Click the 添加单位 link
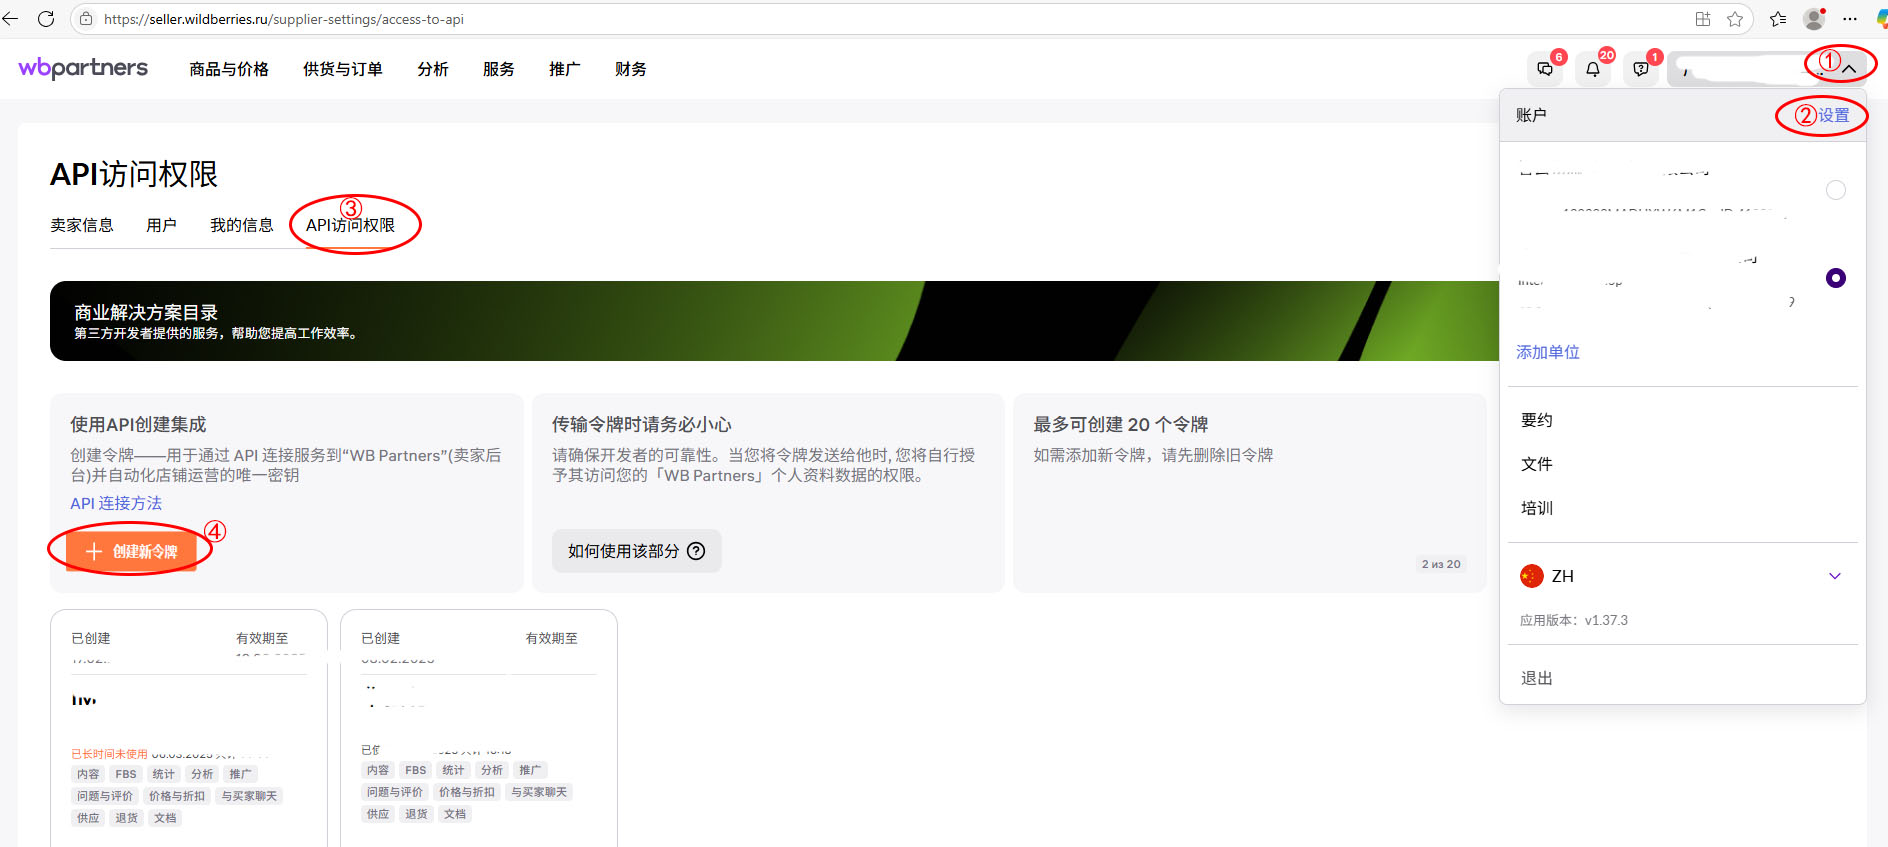This screenshot has height=847, width=1888. coord(1548,352)
